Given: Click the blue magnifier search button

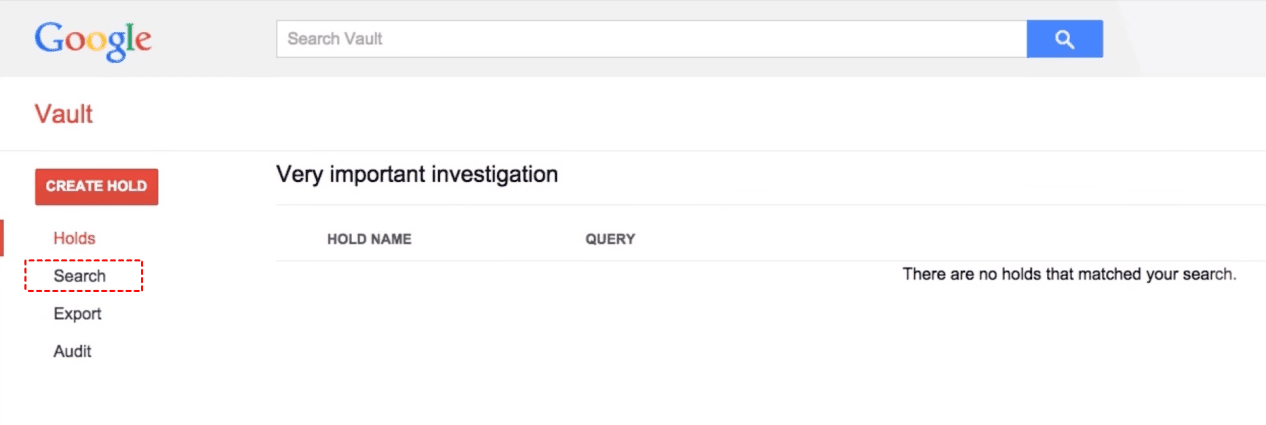Looking at the screenshot, I should click(x=1064, y=39).
